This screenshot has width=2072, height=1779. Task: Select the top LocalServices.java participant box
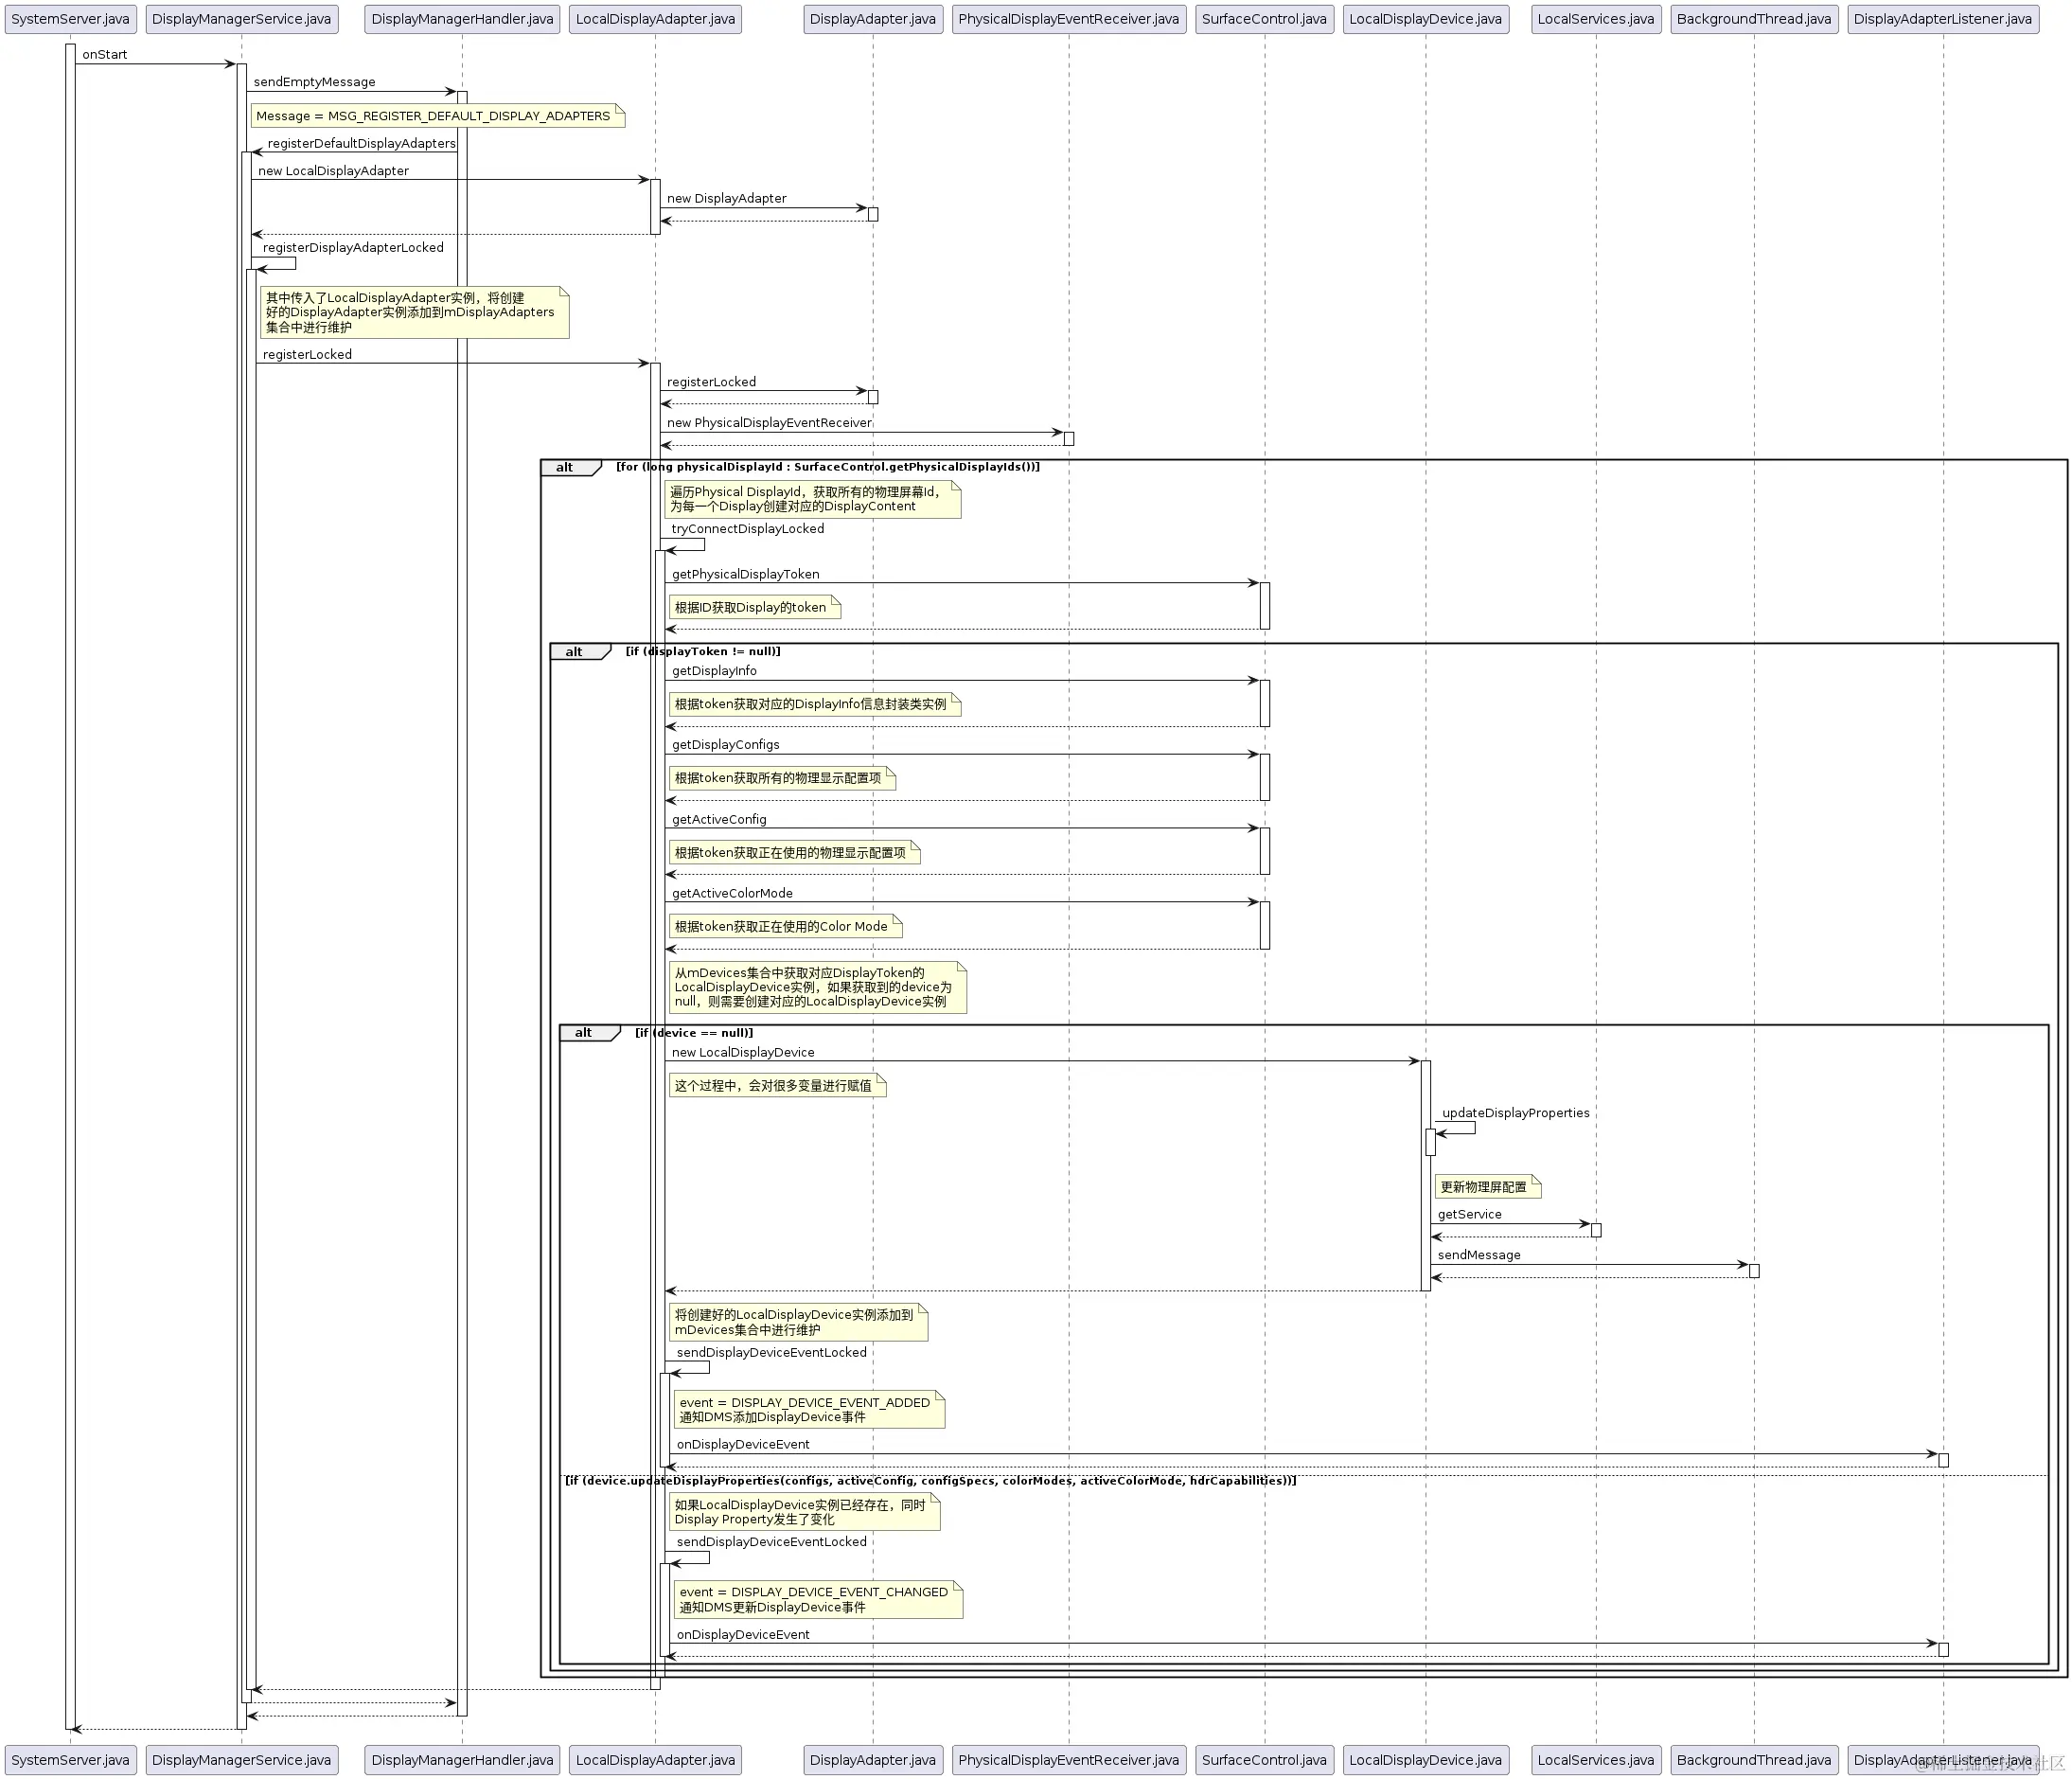(x=1596, y=19)
